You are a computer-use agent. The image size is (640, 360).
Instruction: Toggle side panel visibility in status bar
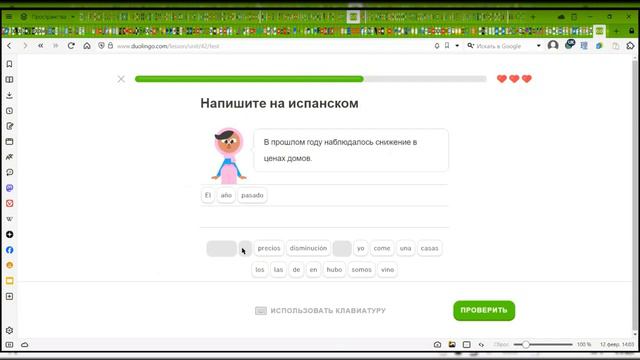tap(9, 344)
